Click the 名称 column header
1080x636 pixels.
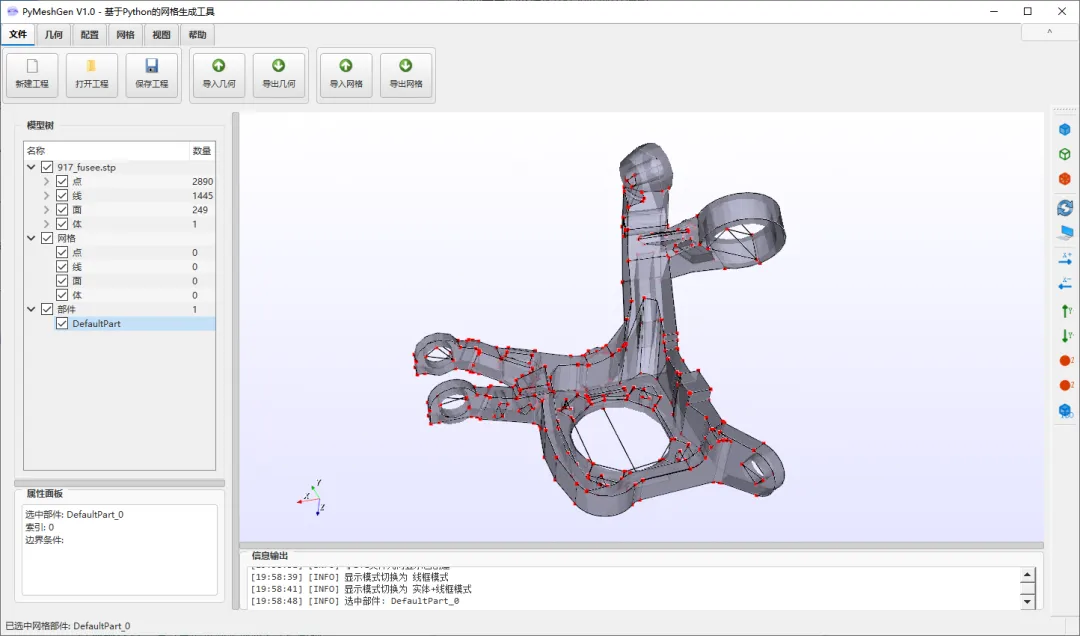click(x=106, y=150)
